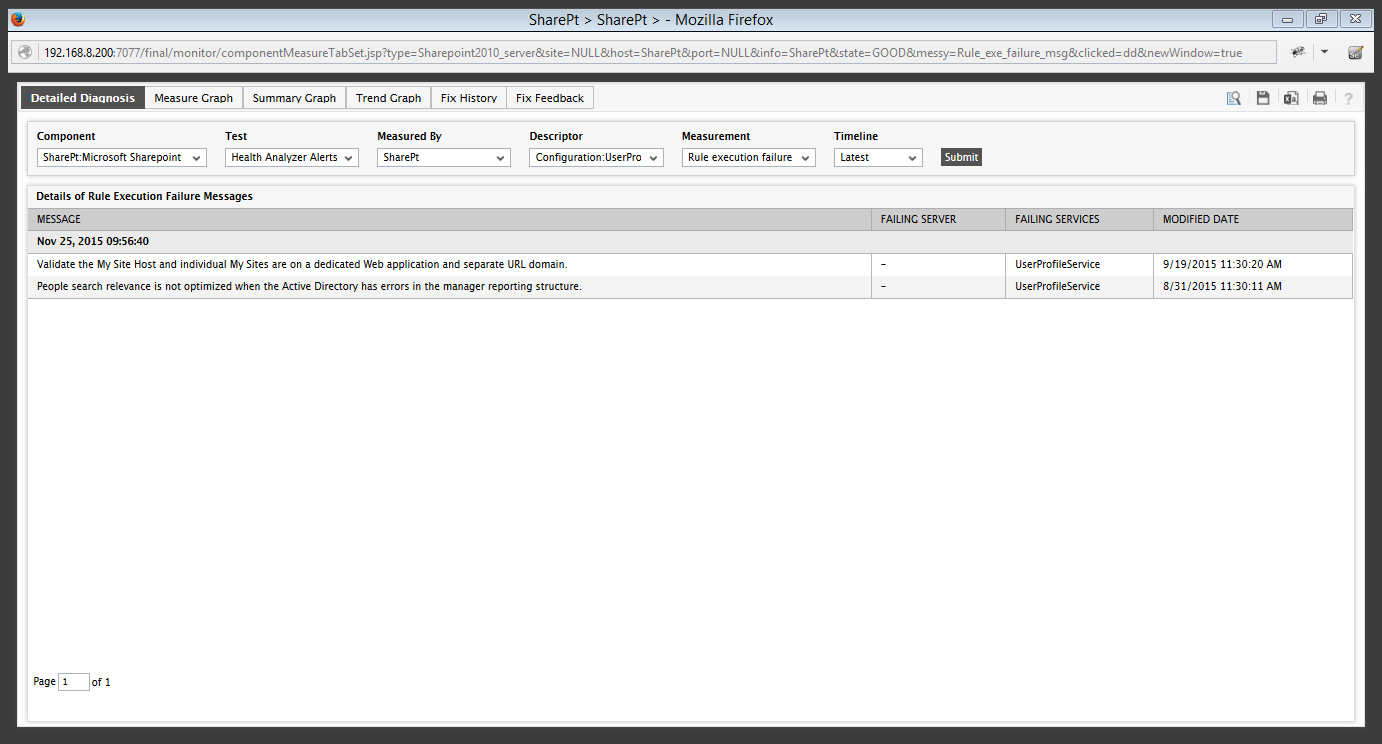Click the FAILING SERVER column header
The width and height of the screenshot is (1382, 744).
[938, 219]
